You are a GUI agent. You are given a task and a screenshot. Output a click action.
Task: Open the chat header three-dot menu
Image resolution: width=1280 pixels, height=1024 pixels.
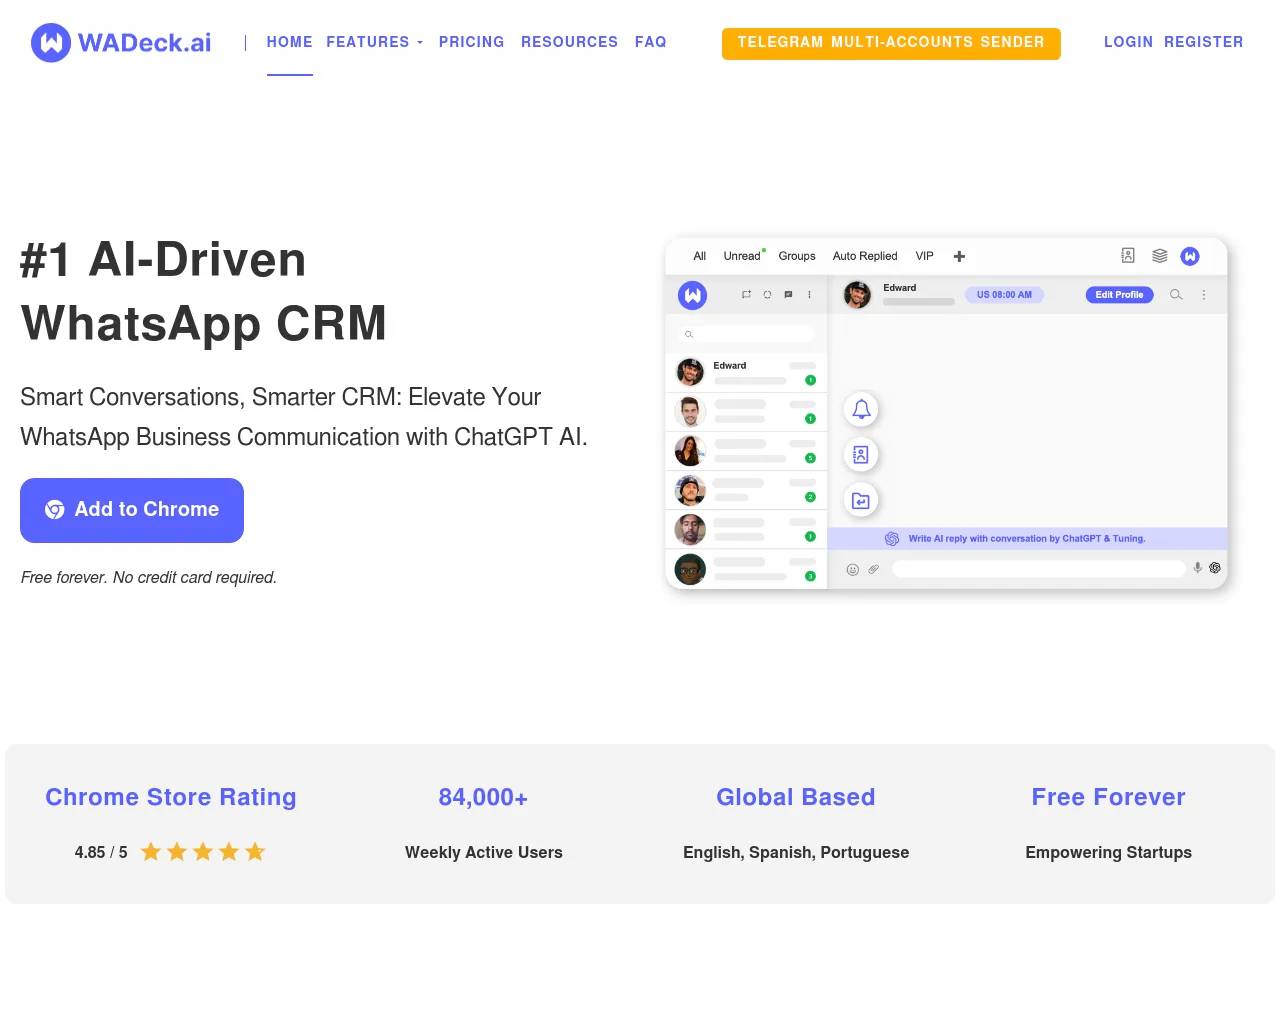click(1204, 295)
